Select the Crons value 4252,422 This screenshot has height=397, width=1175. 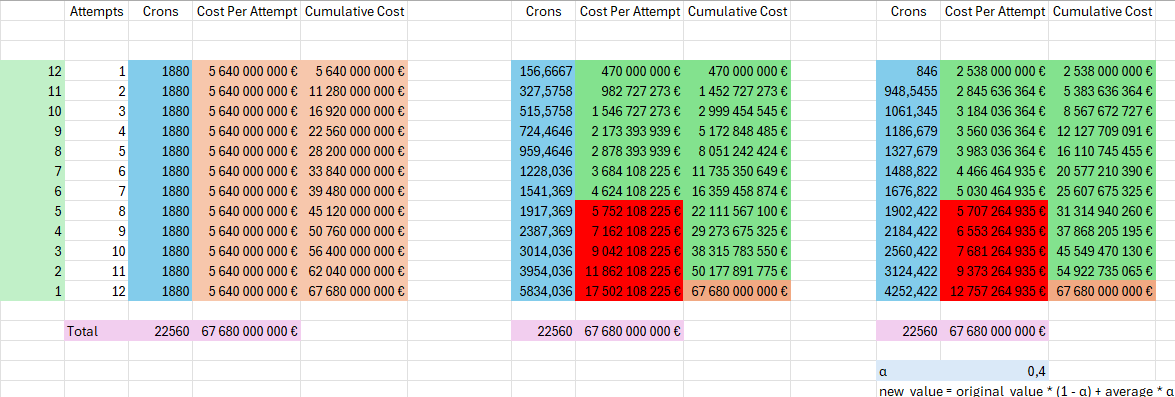[908, 291]
